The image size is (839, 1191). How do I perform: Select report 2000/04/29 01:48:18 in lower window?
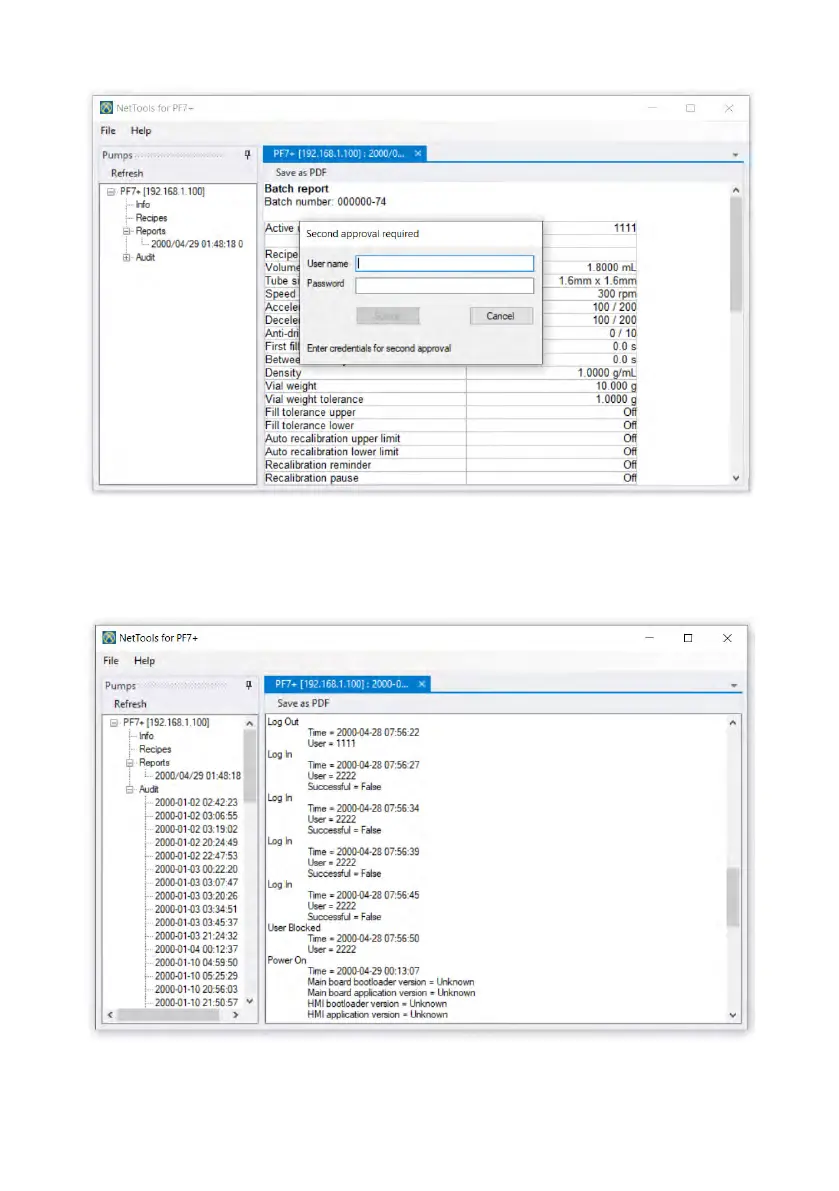click(197, 776)
